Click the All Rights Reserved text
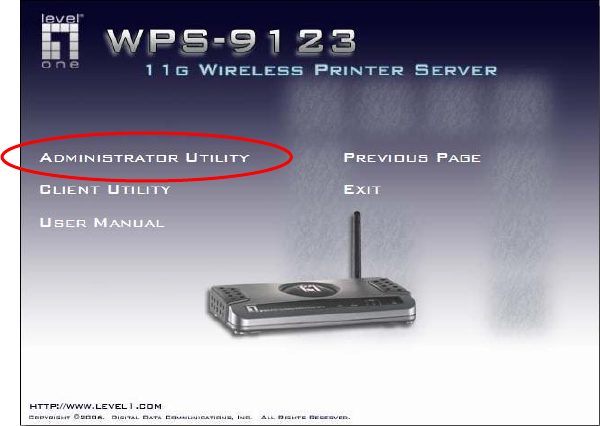This screenshot has width=600, height=426. [305, 417]
